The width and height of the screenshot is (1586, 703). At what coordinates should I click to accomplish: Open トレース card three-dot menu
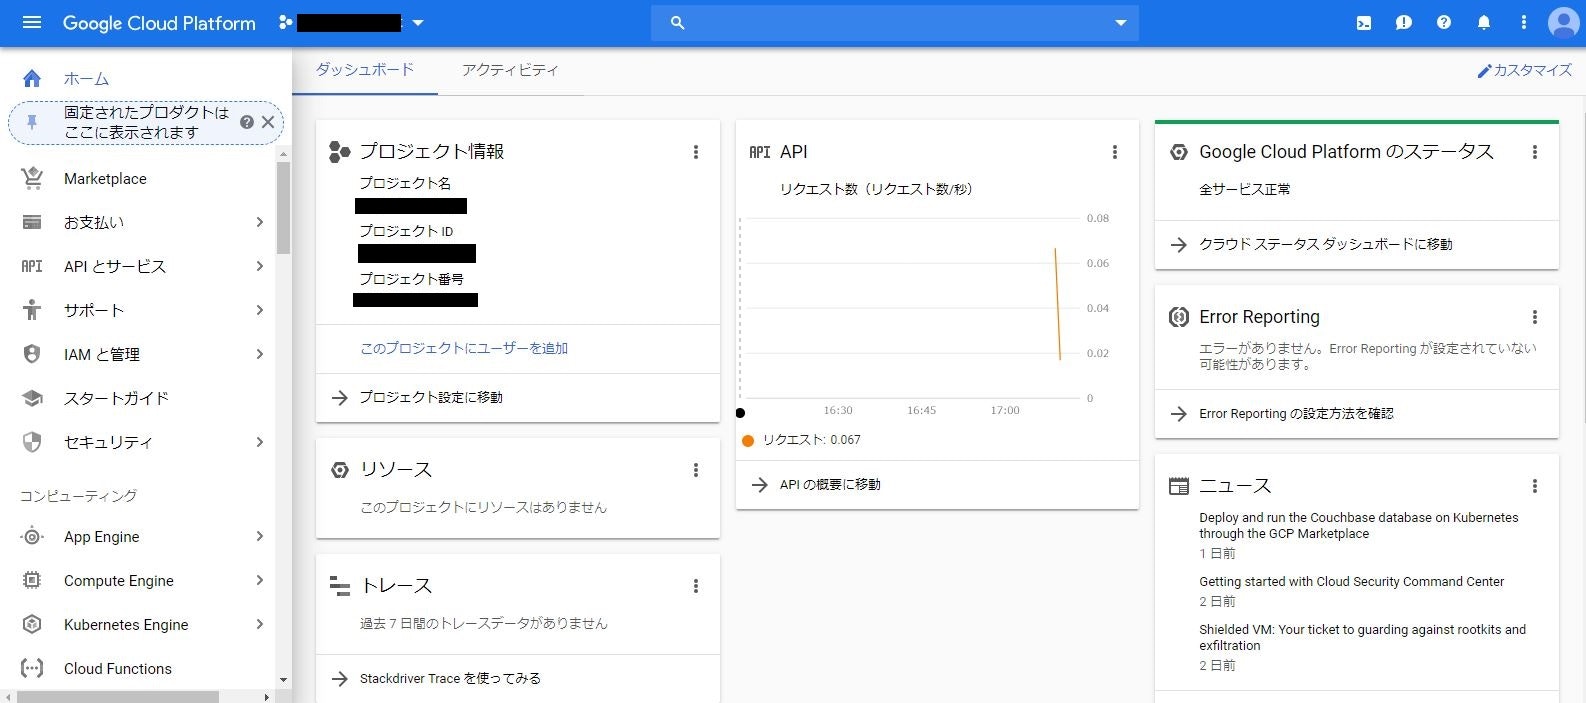pyautogui.click(x=696, y=586)
